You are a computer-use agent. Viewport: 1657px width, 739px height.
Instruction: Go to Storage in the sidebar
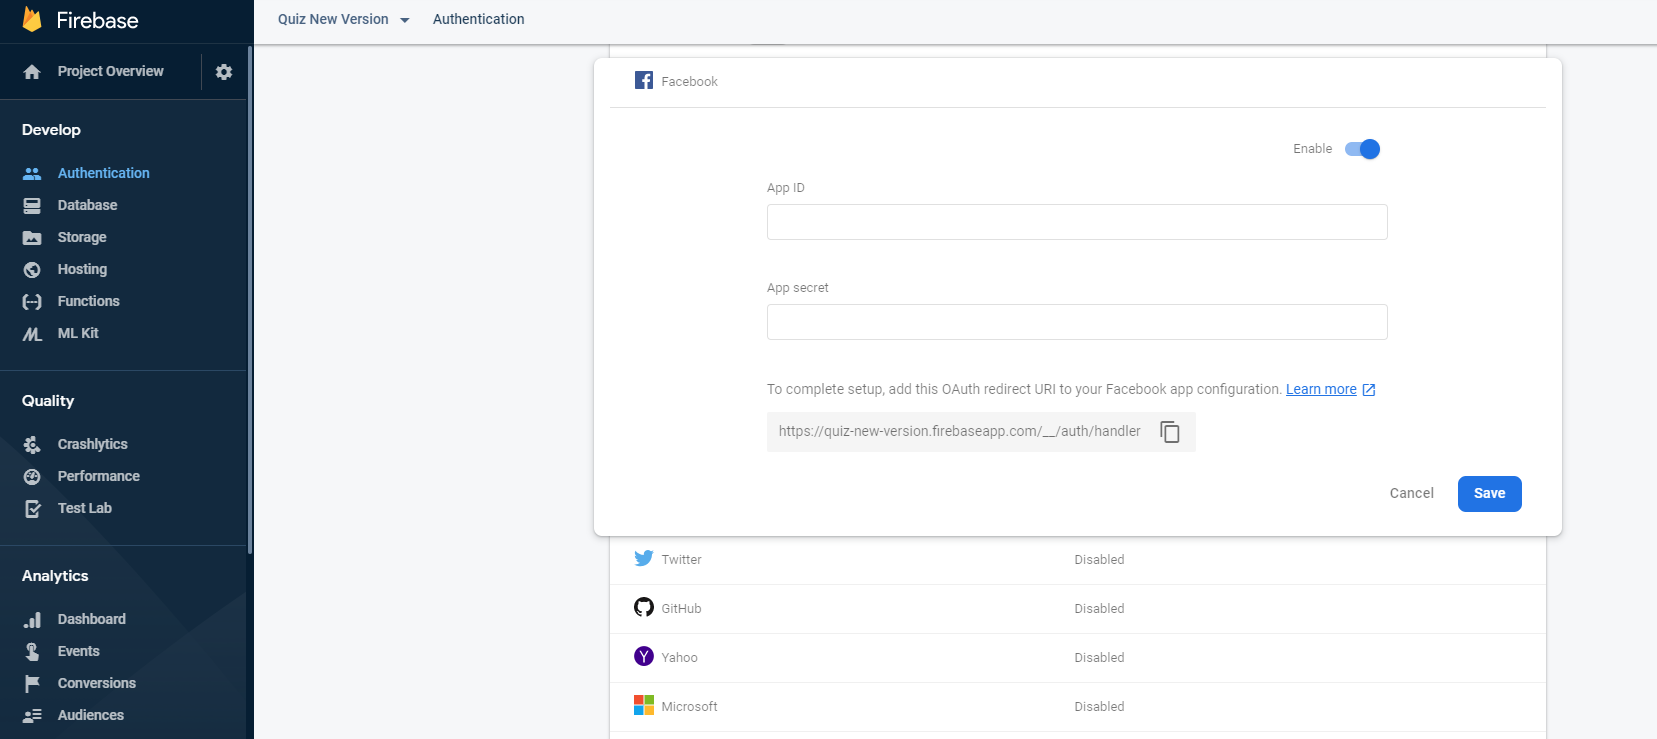click(82, 237)
